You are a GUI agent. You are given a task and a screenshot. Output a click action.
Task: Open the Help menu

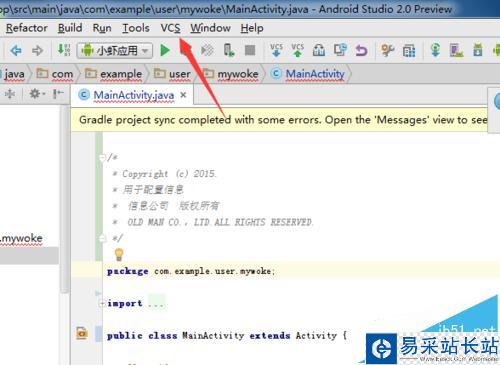click(252, 28)
